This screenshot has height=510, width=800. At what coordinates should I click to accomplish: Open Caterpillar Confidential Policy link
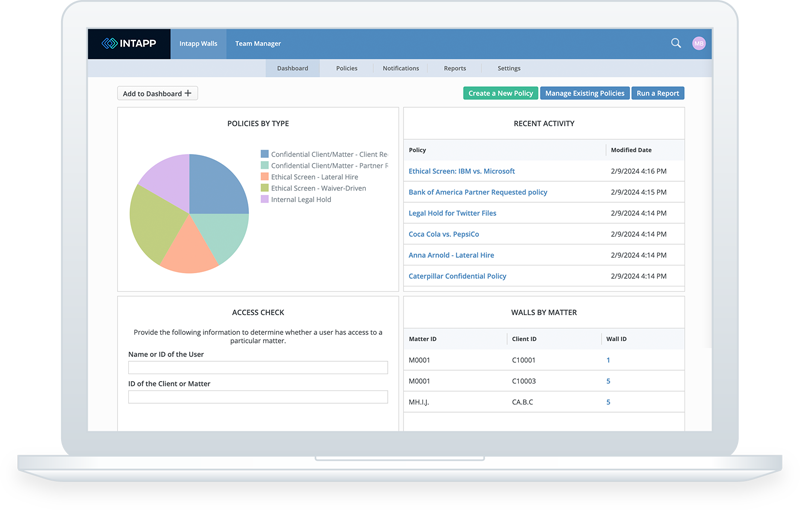pos(457,276)
